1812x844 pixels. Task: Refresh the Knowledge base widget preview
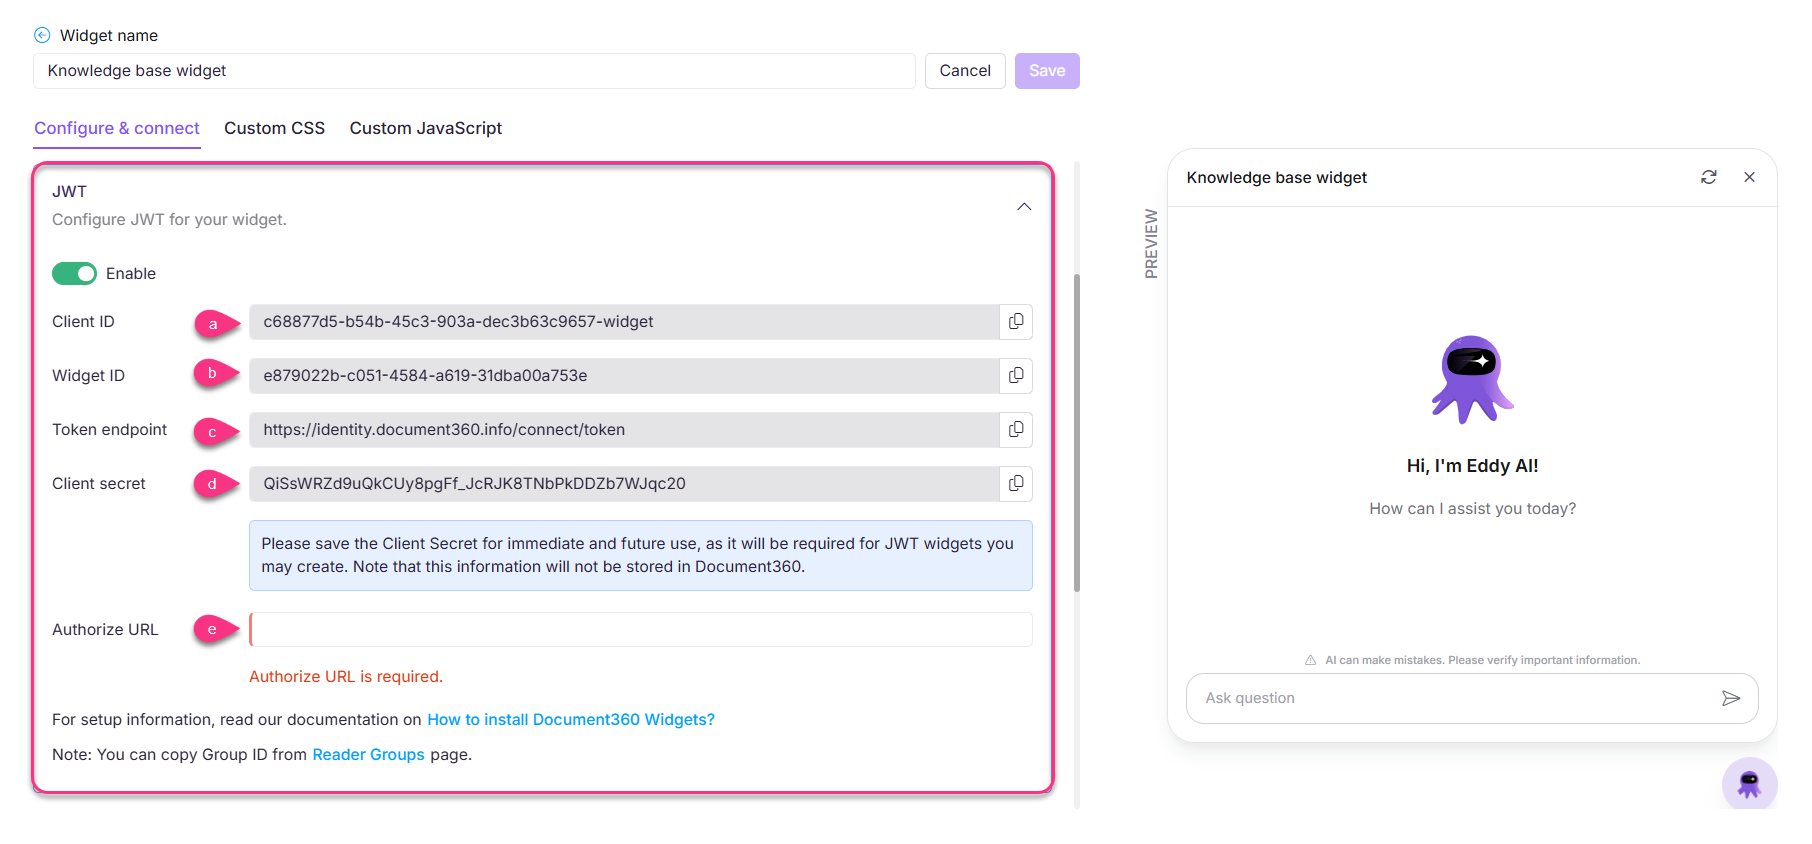[x=1709, y=177]
